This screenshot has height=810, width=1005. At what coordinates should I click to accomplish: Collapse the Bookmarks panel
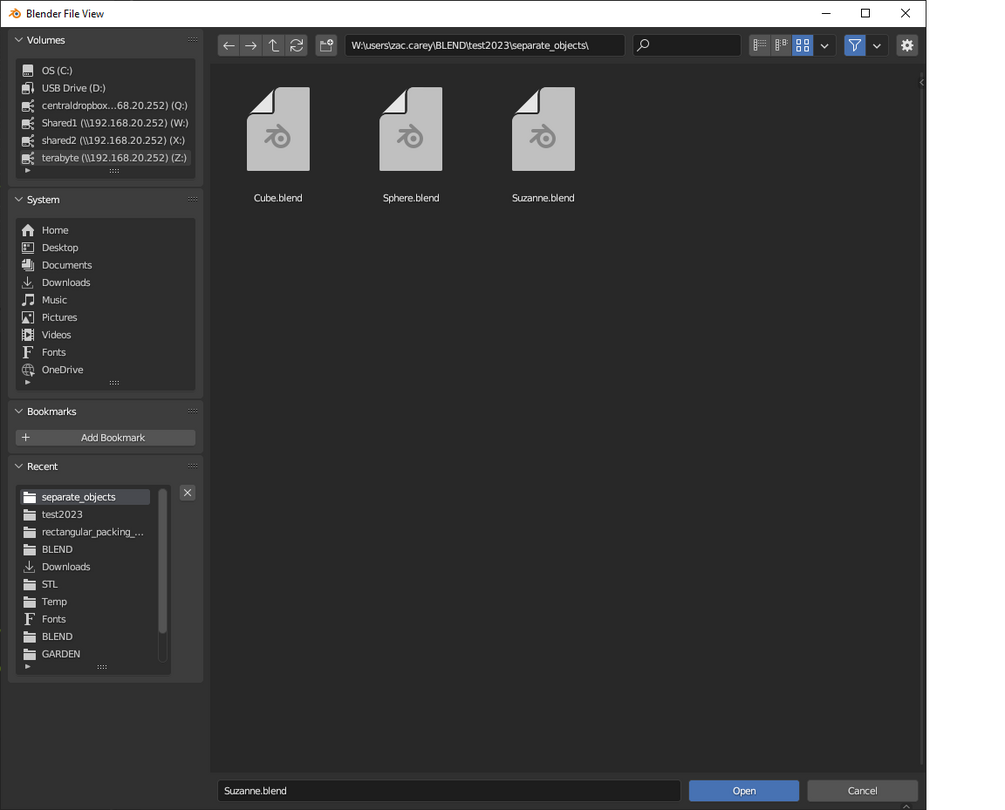tap(19, 411)
